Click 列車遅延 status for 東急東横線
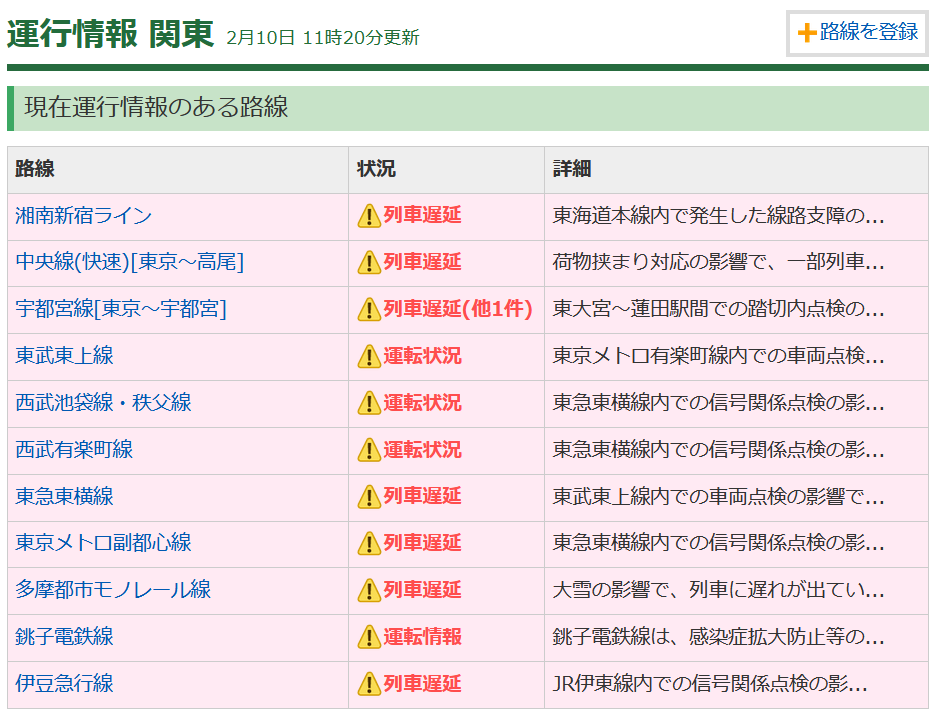 [x=423, y=496]
